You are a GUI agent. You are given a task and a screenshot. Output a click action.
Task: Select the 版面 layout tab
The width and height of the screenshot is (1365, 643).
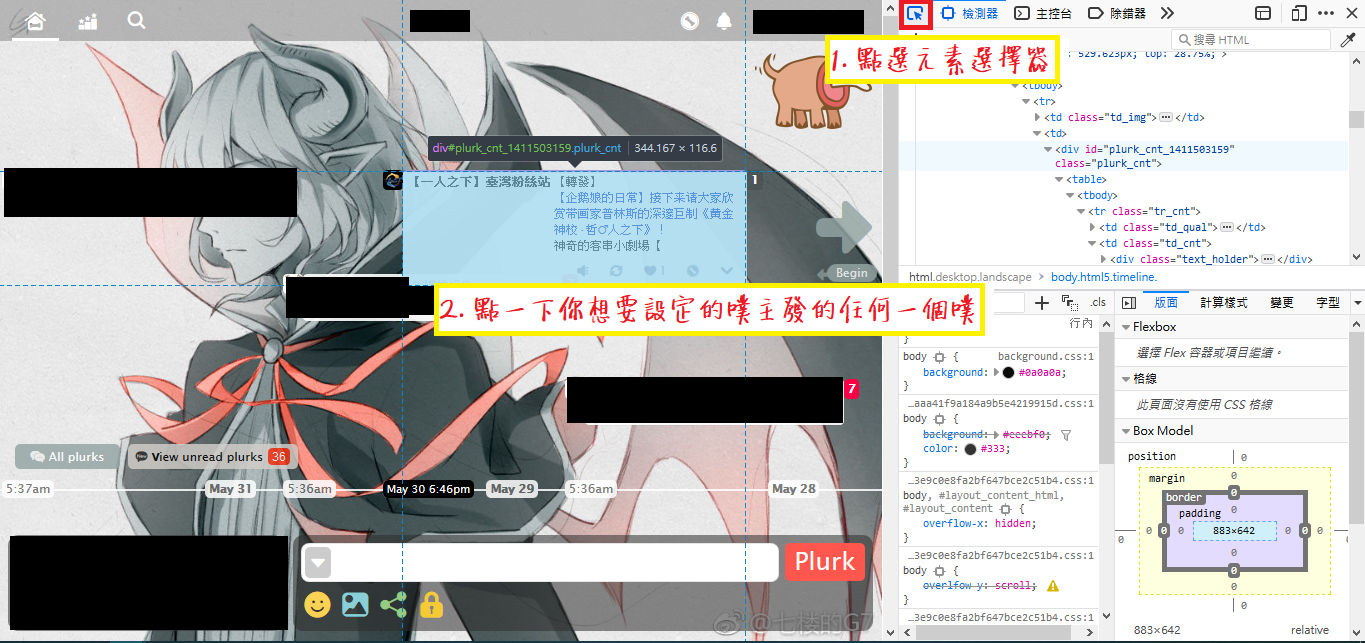1166,303
